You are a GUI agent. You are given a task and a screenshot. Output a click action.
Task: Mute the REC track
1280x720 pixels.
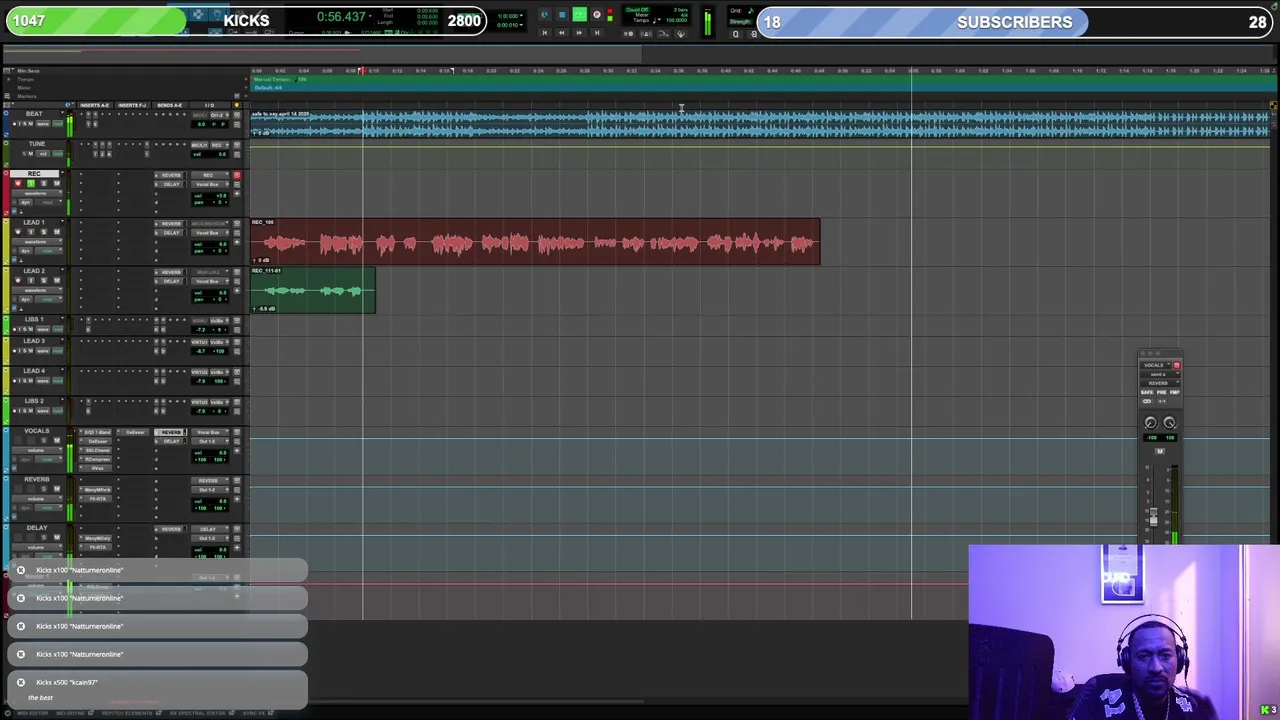tap(57, 183)
